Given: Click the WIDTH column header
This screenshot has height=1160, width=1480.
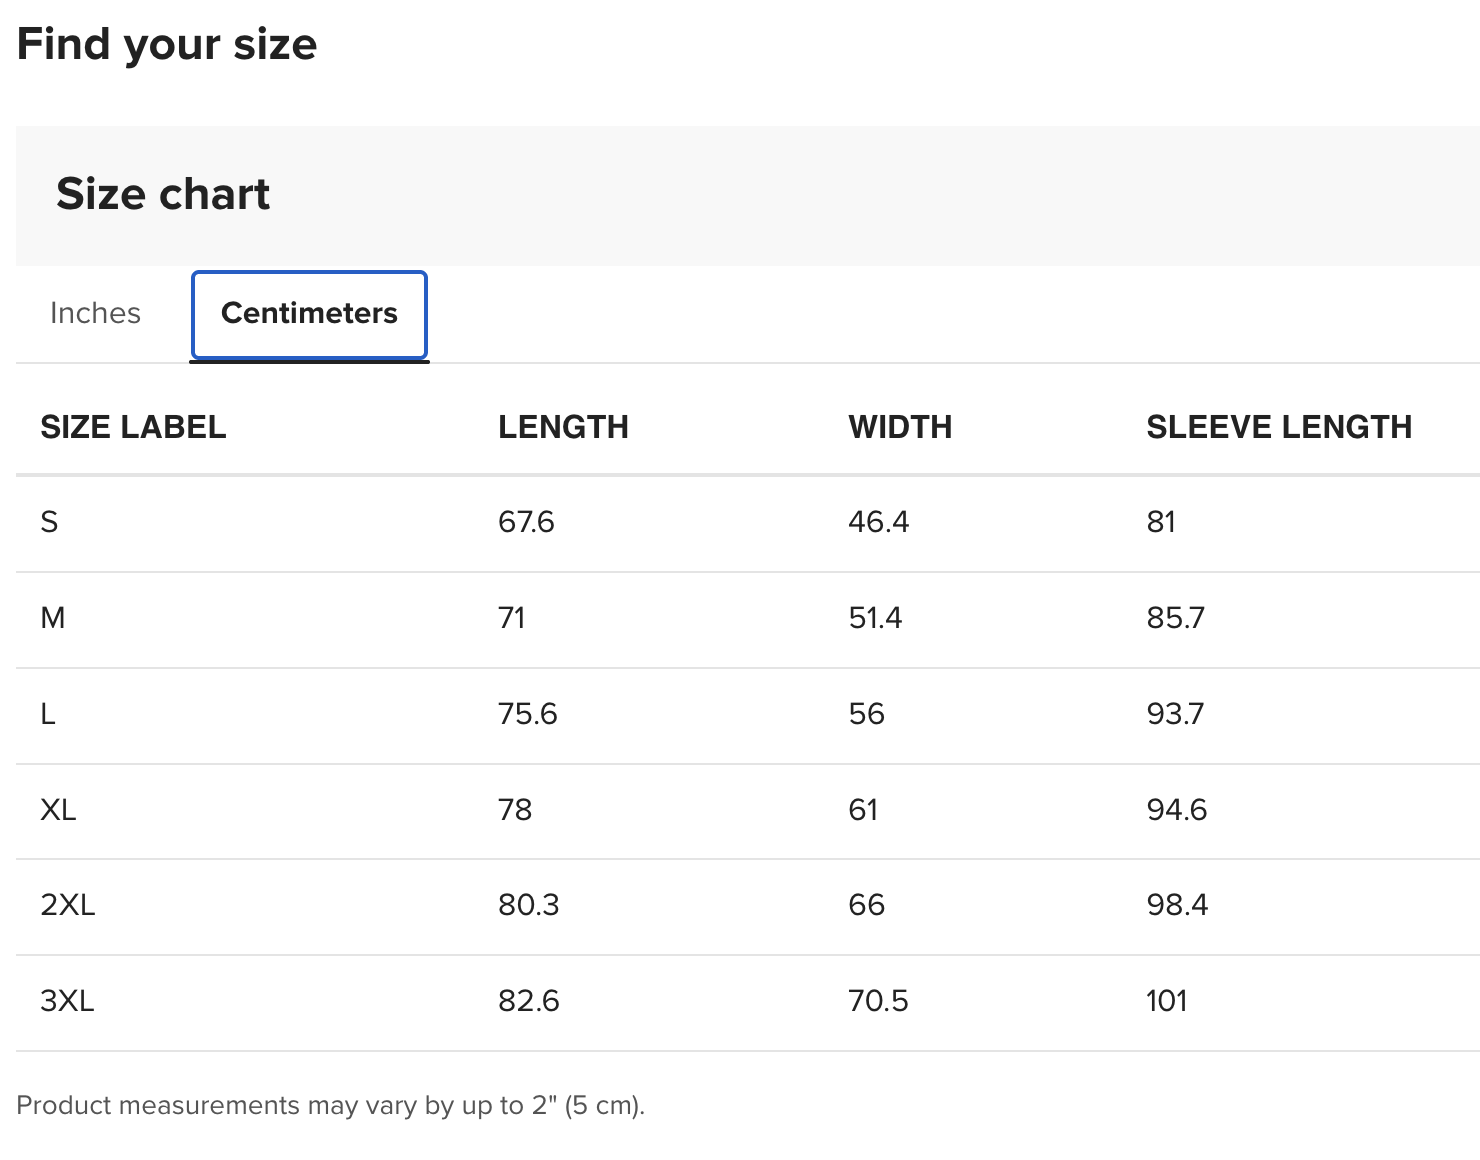Looking at the screenshot, I should [900, 427].
